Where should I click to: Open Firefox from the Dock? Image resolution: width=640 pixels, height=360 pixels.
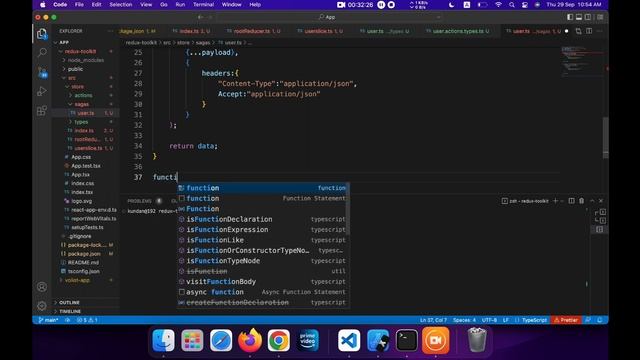pos(250,340)
